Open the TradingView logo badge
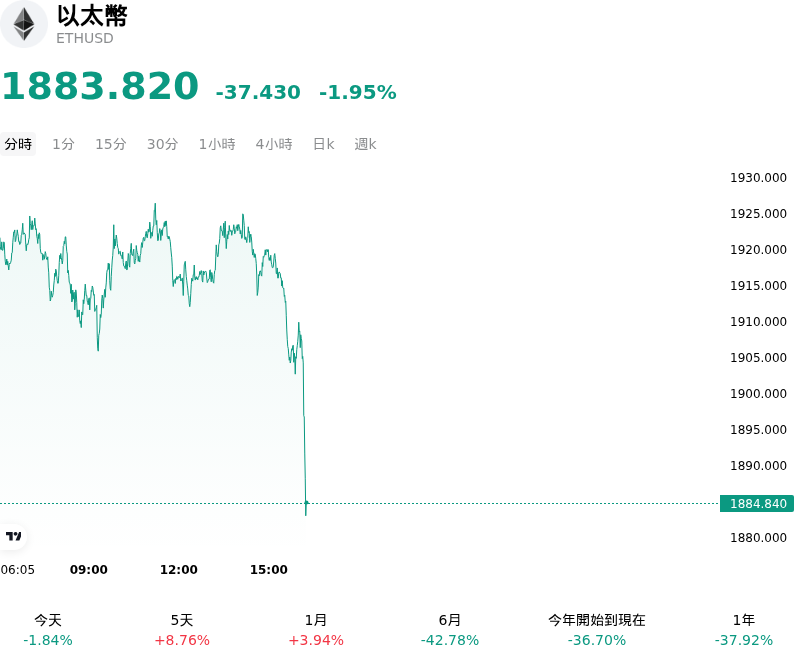This screenshot has height=660, width=800. point(13,536)
